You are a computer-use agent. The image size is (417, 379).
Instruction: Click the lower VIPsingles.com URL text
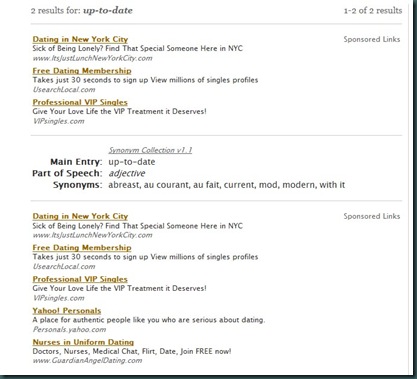59,298
